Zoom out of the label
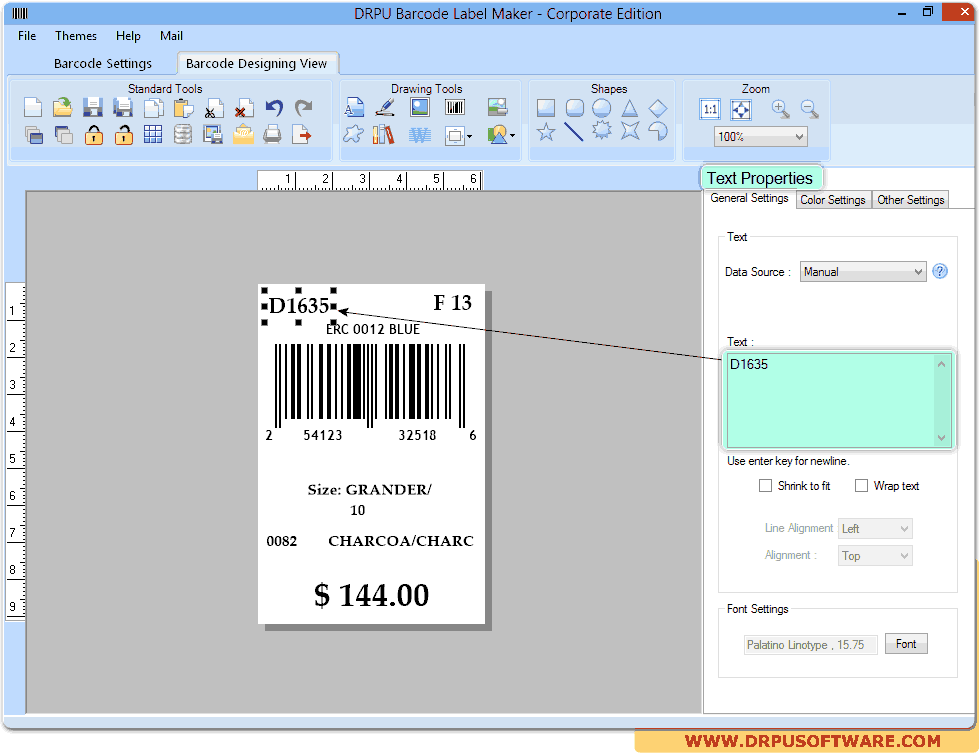Image resolution: width=980 pixels, height=753 pixels. pyautogui.click(x=810, y=109)
